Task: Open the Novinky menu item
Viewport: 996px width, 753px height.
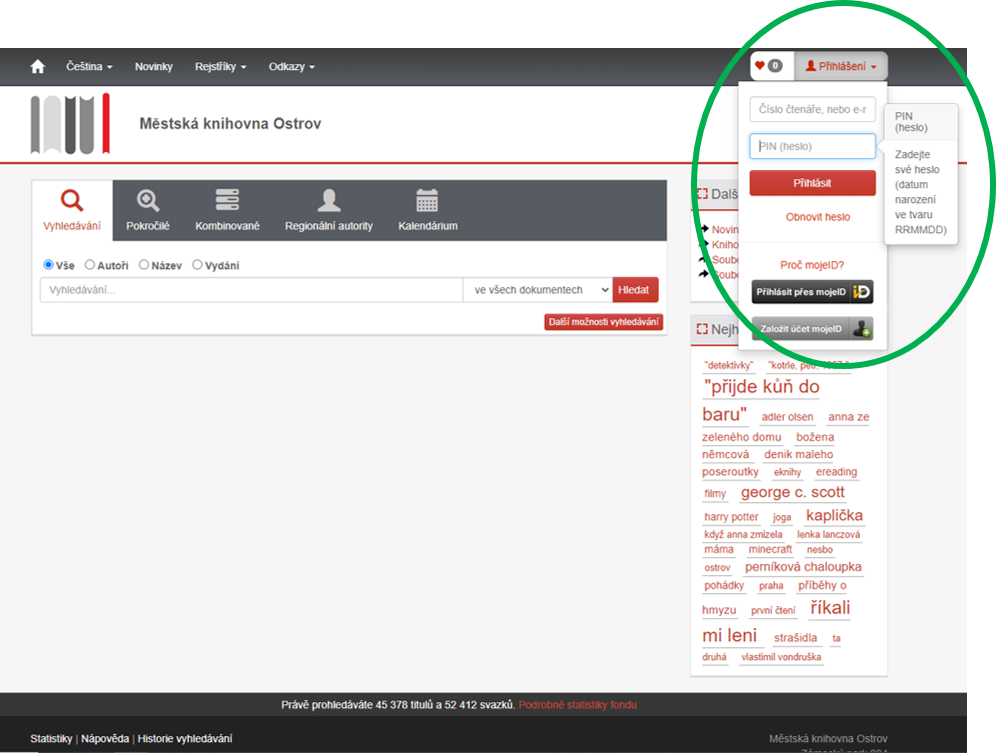Action: tap(154, 67)
